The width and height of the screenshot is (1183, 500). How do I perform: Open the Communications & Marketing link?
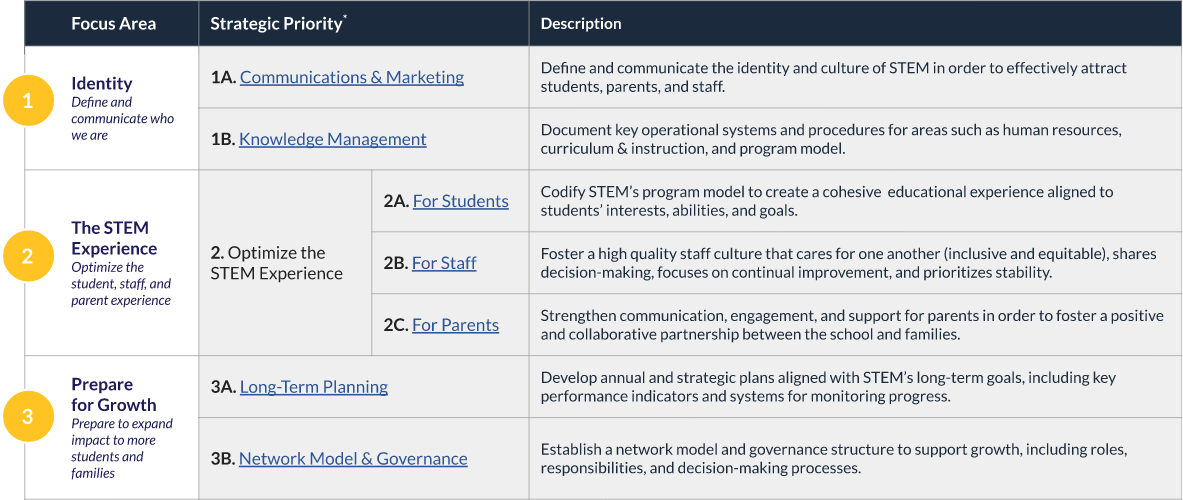pos(351,77)
